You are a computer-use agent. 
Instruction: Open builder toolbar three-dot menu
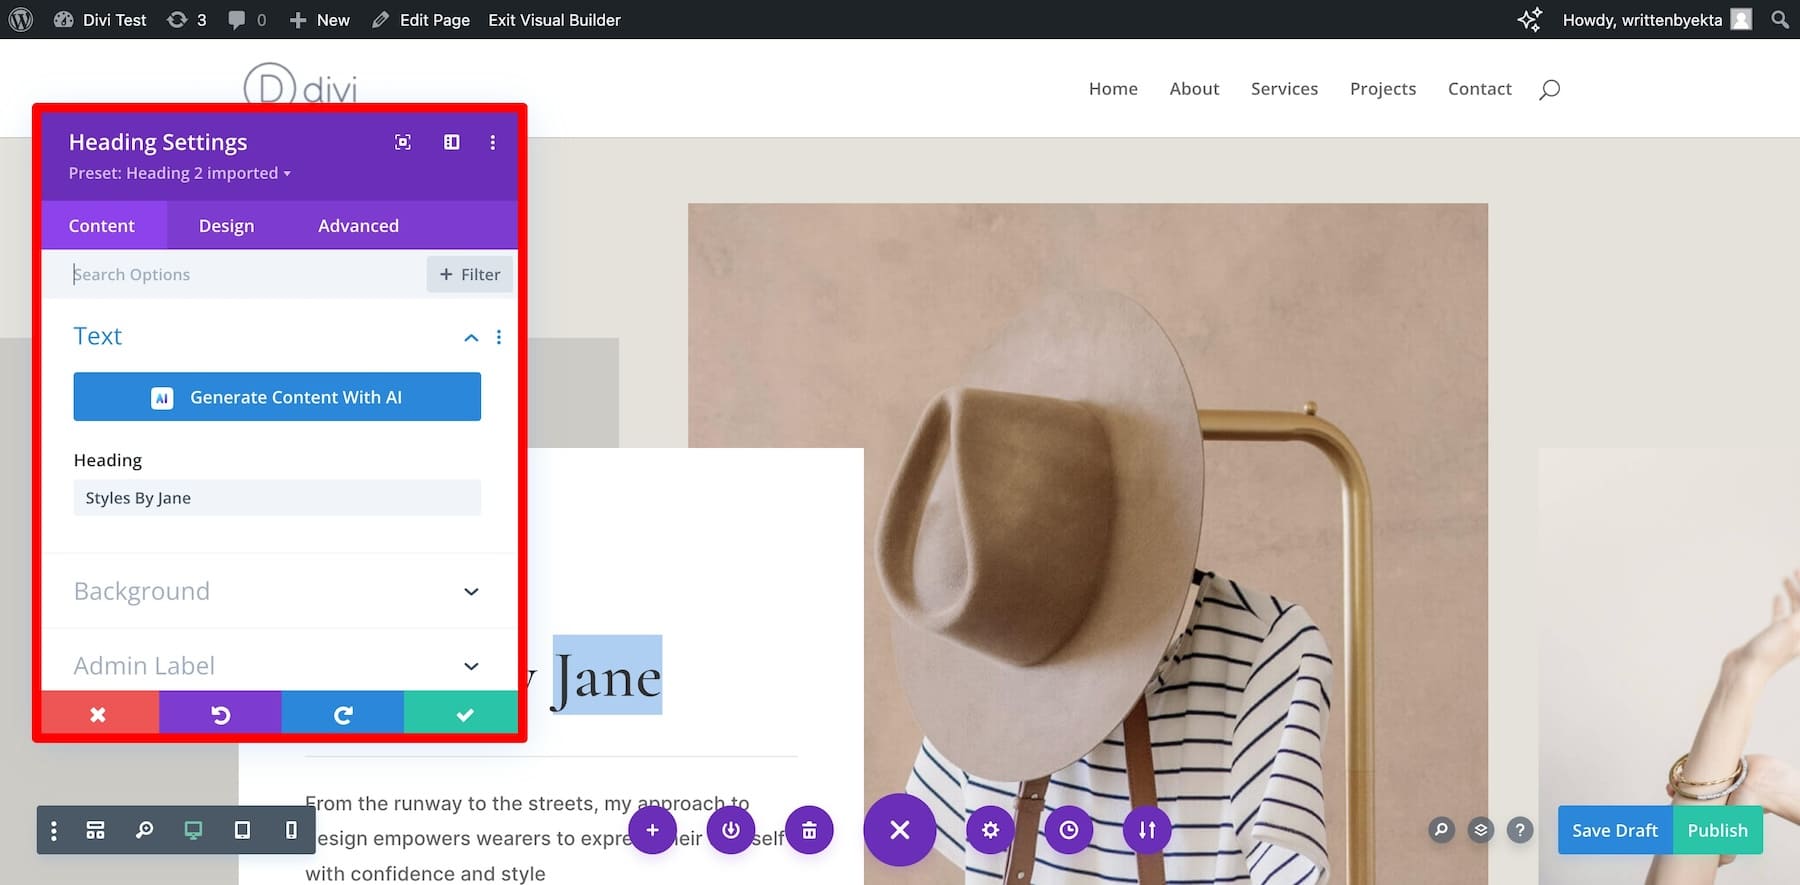54,830
